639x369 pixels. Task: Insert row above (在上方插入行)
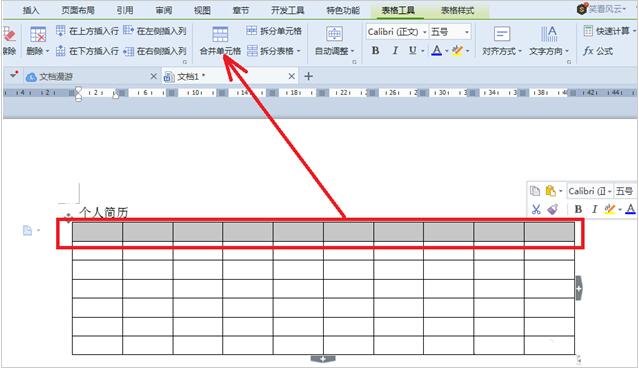click(x=87, y=31)
